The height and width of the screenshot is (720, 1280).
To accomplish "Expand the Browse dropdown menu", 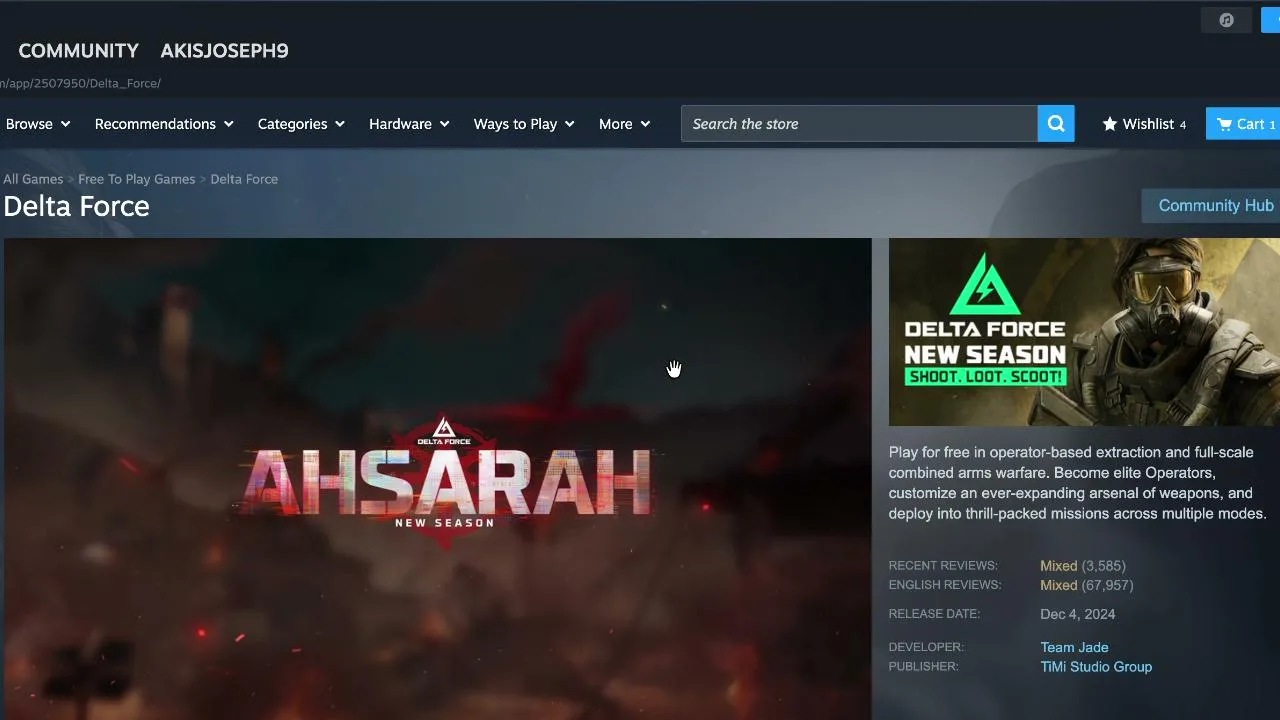I will [38, 124].
